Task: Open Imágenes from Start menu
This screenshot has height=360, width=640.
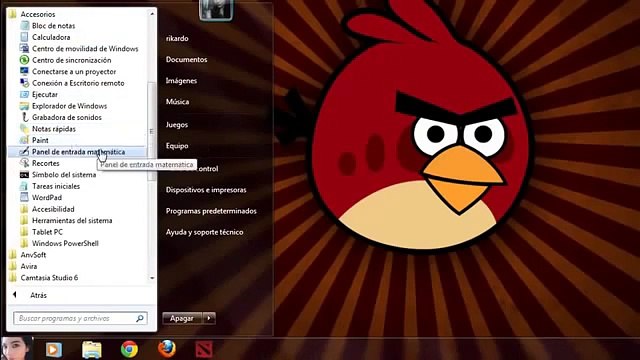Action: point(181,81)
